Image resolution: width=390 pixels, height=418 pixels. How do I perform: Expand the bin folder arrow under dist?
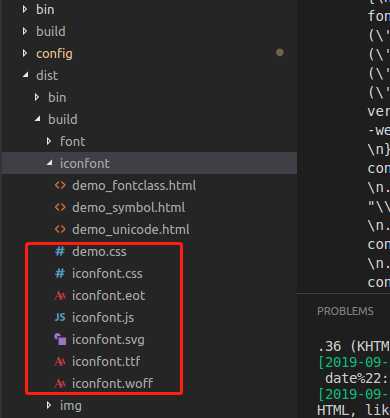(37, 97)
